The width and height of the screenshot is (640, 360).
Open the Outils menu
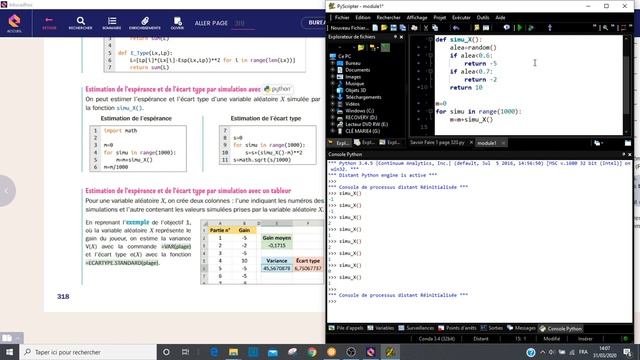483,18
